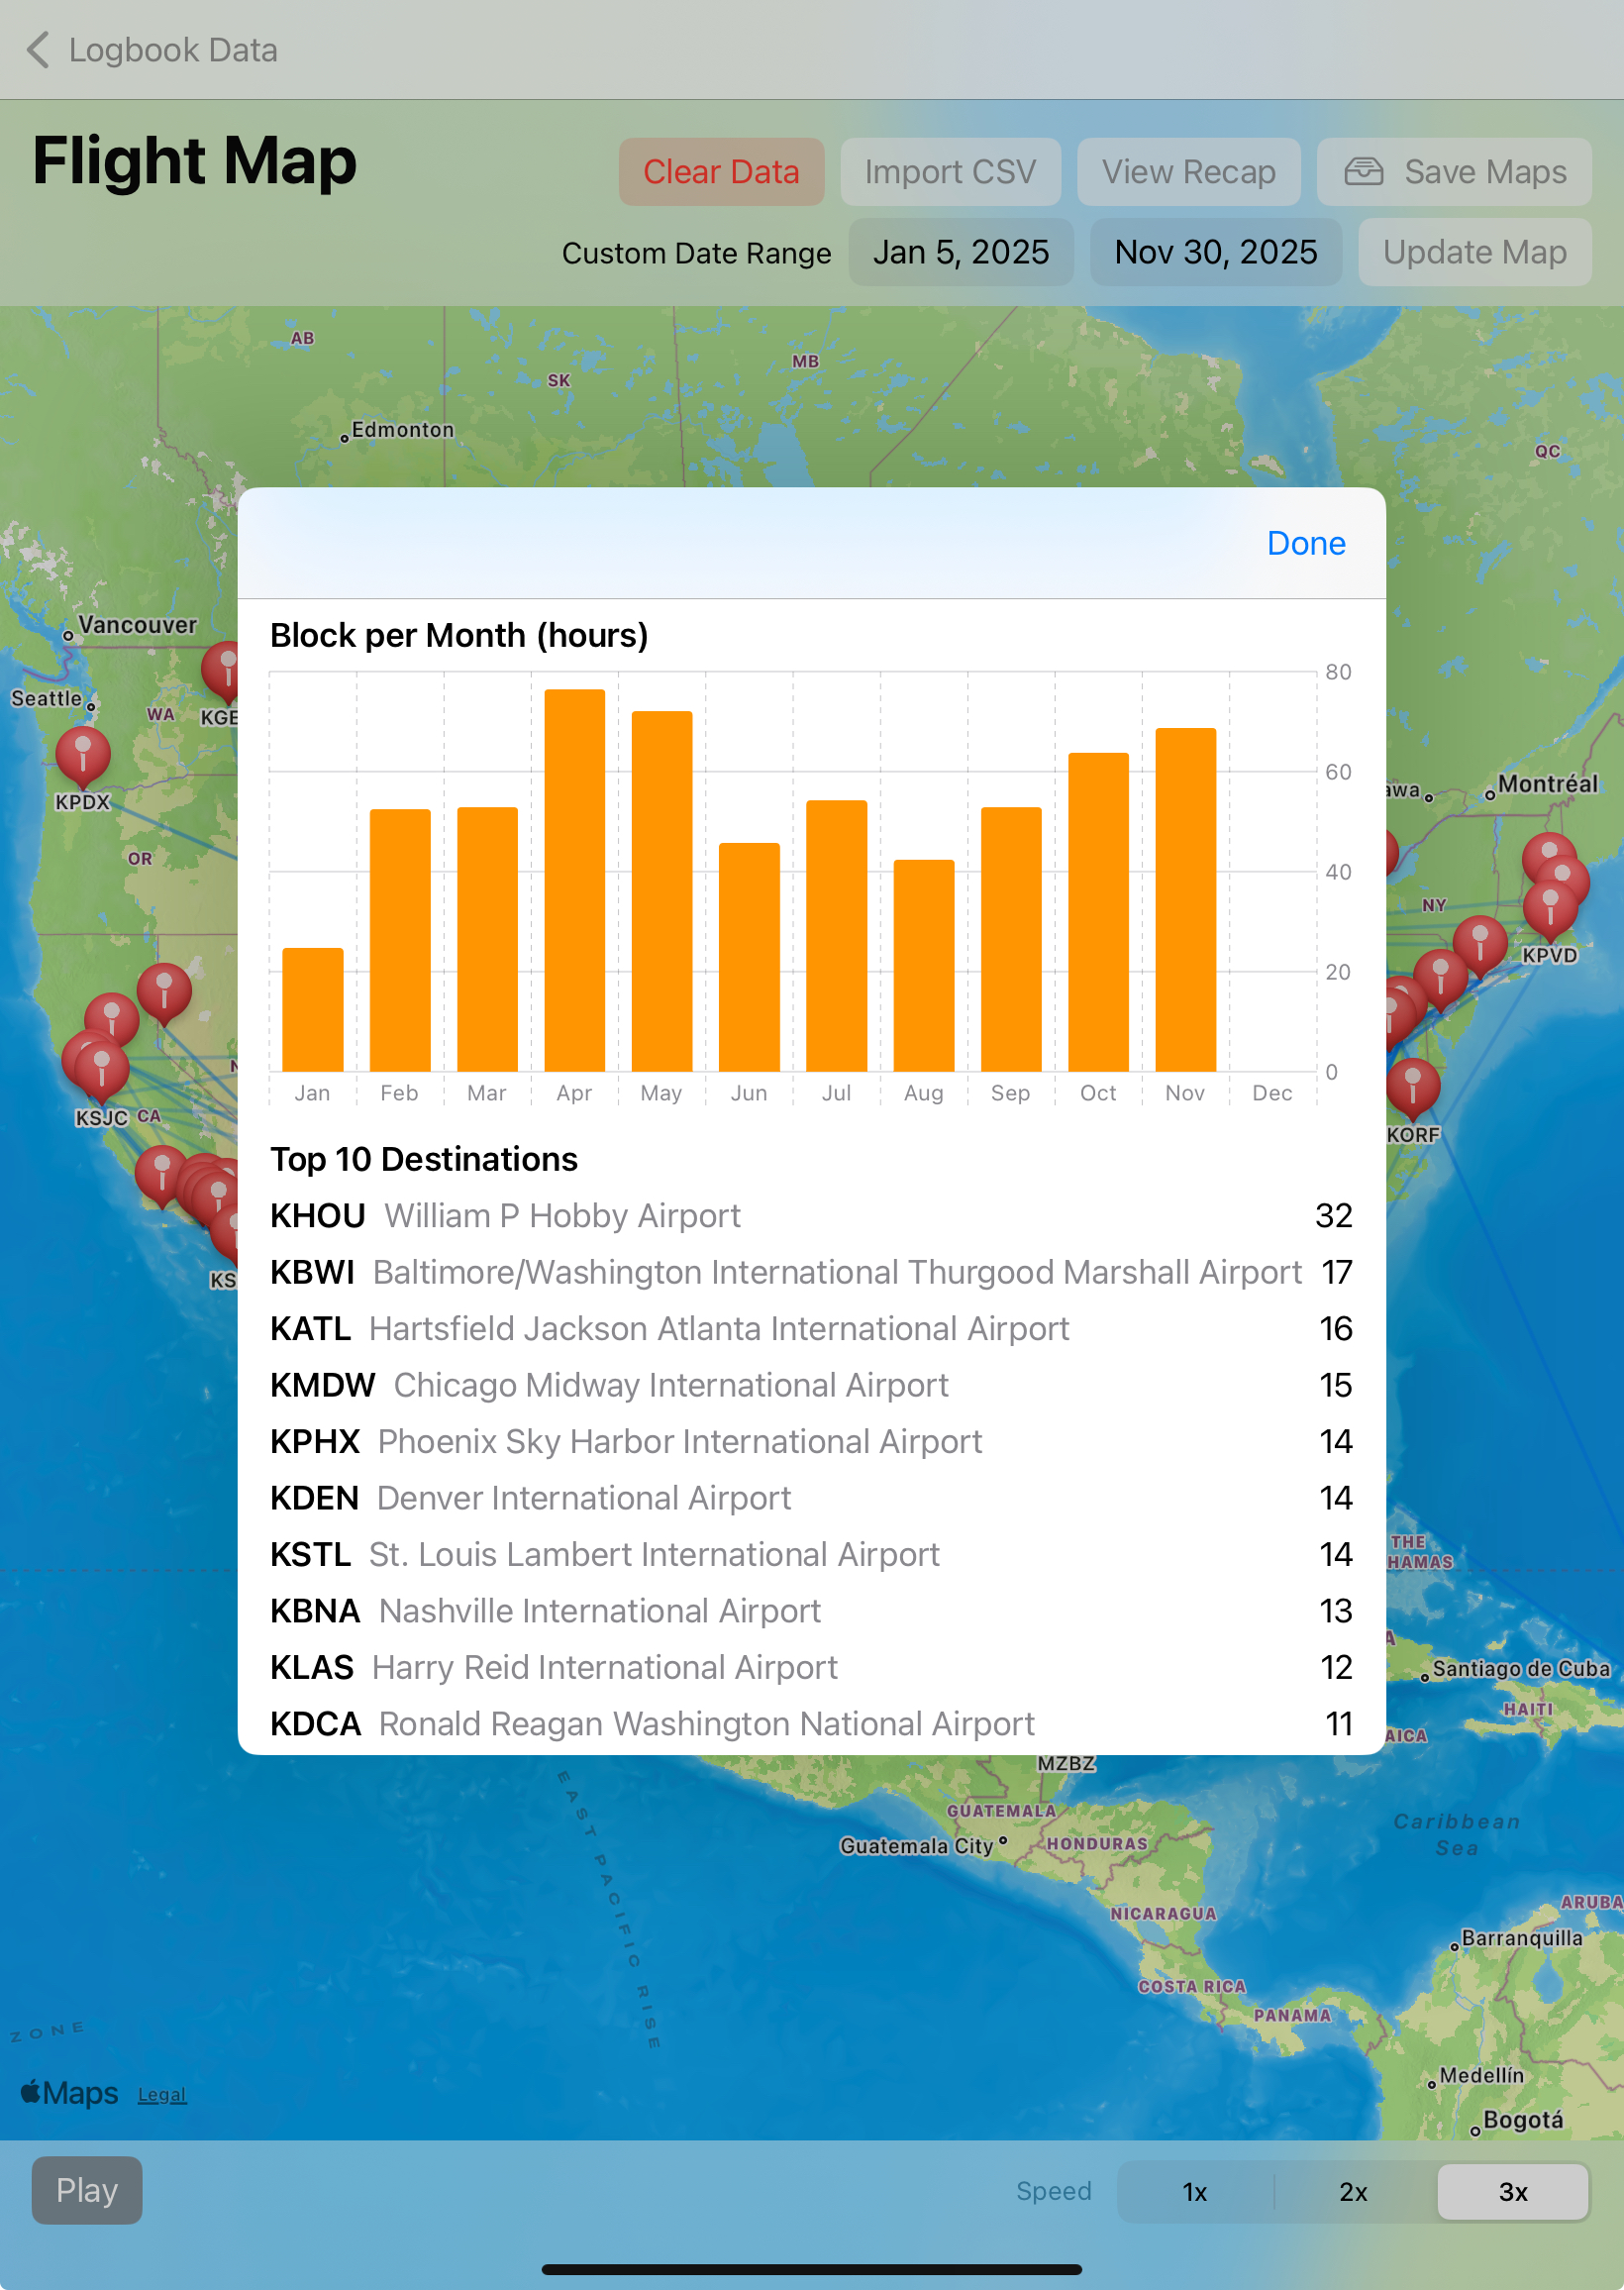Open View Recap
The width and height of the screenshot is (1624, 2290).
coord(1188,172)
